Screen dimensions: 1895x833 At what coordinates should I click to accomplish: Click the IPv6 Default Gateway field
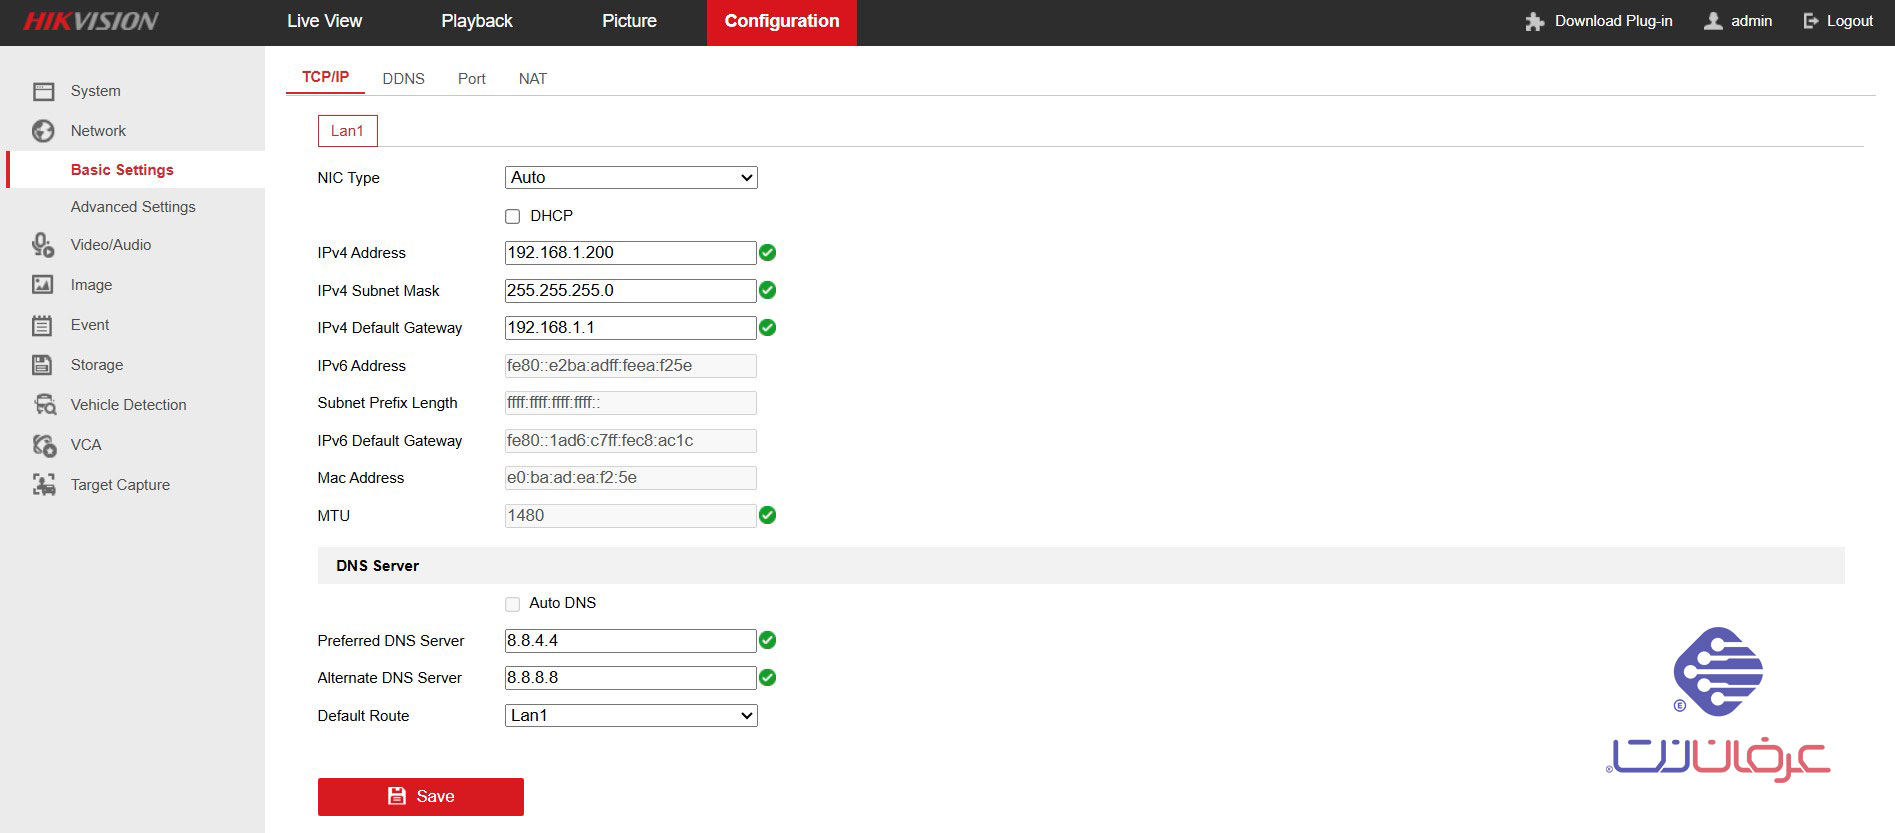(631, 441)
